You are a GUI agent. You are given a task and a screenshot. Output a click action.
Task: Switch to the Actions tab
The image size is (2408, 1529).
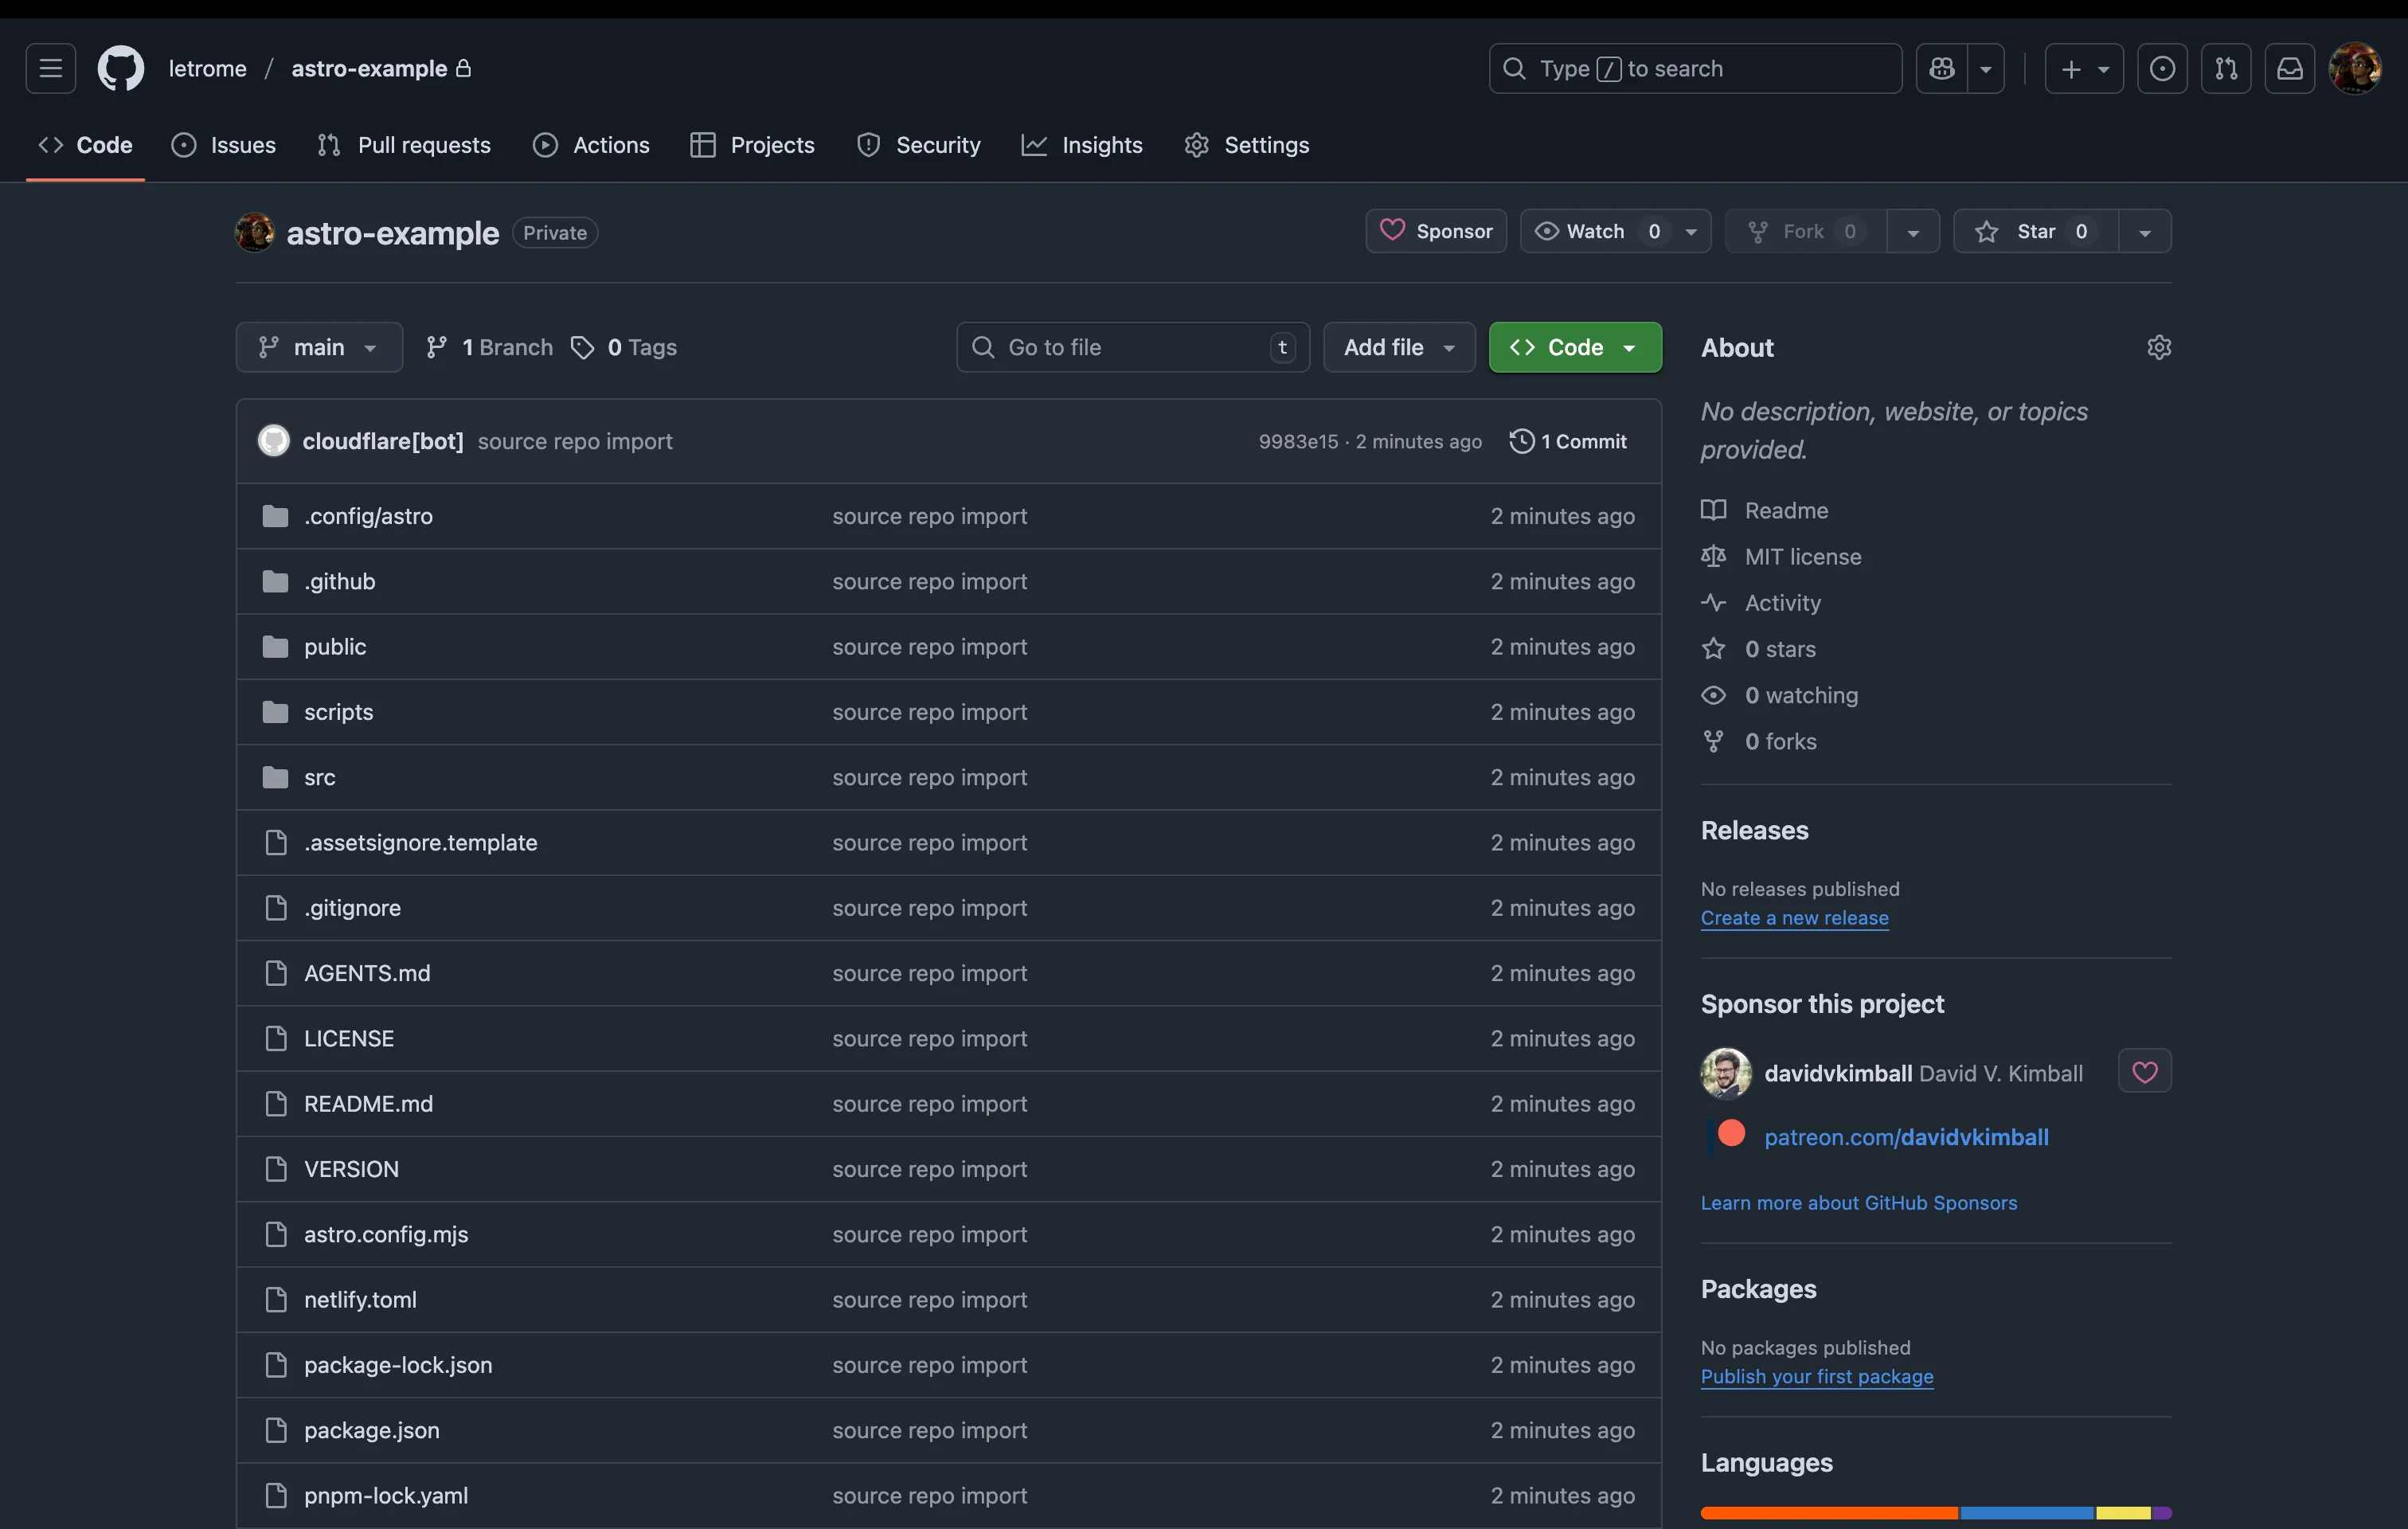(591, 145)
